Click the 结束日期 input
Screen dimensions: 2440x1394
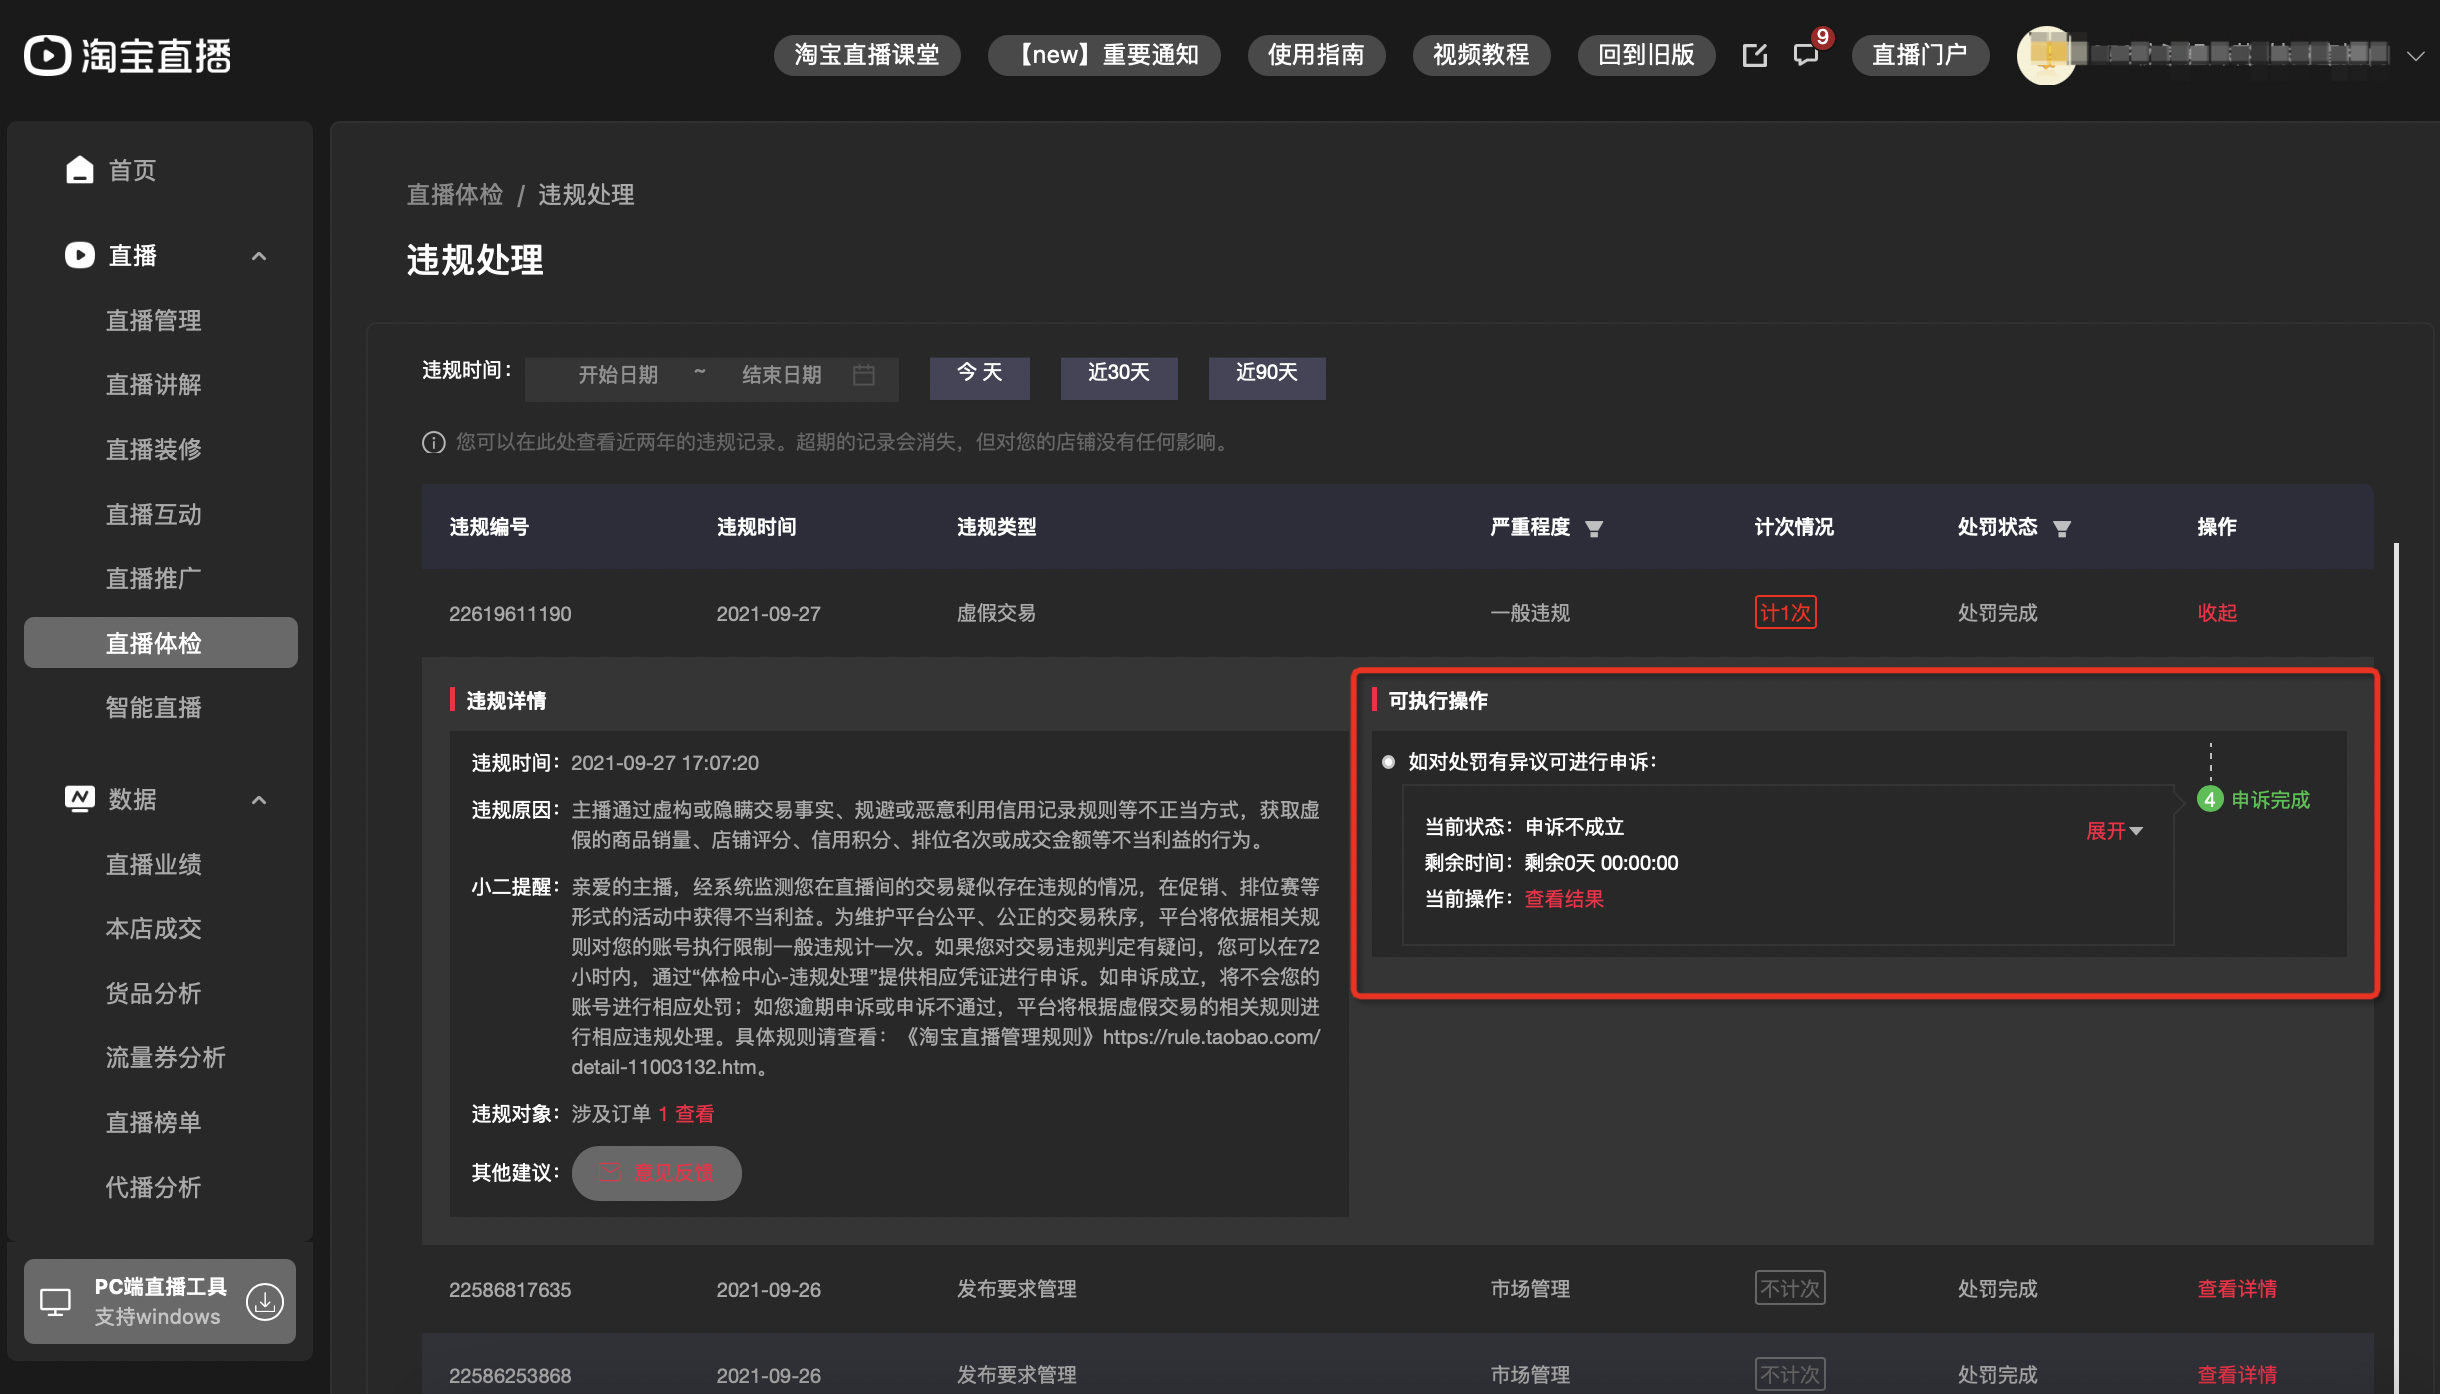click(782, 375)
